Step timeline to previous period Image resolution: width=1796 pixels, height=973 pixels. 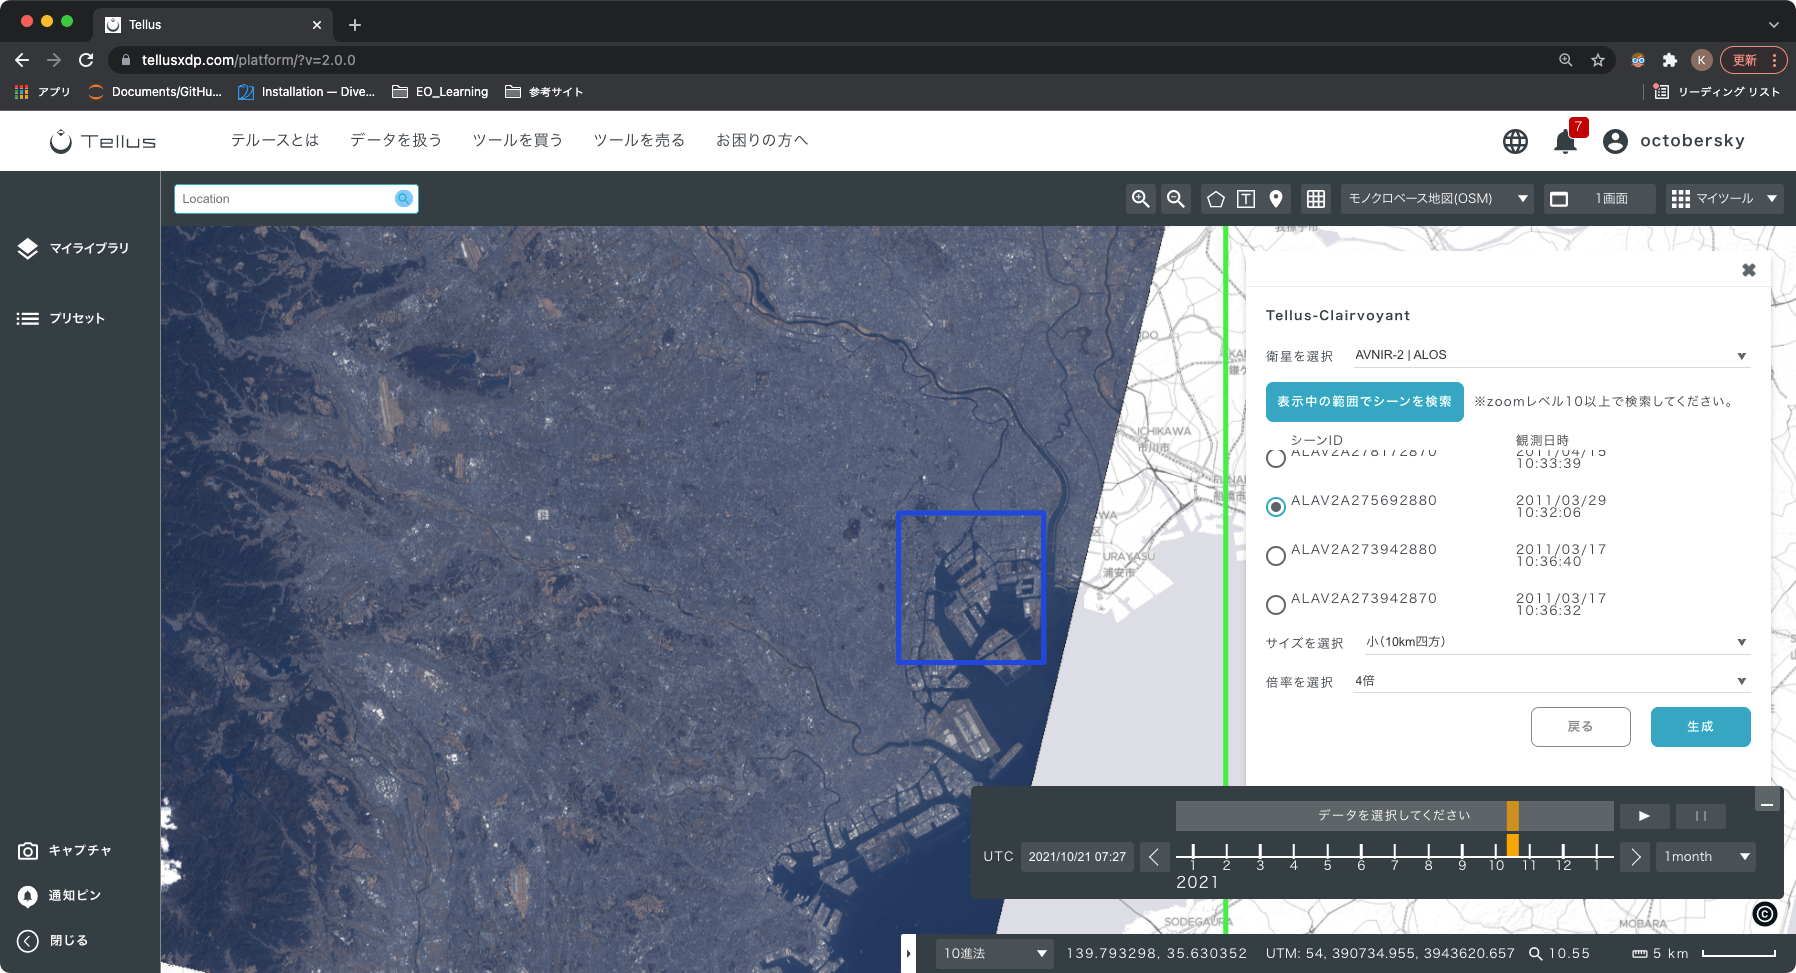coord(1154,857)
